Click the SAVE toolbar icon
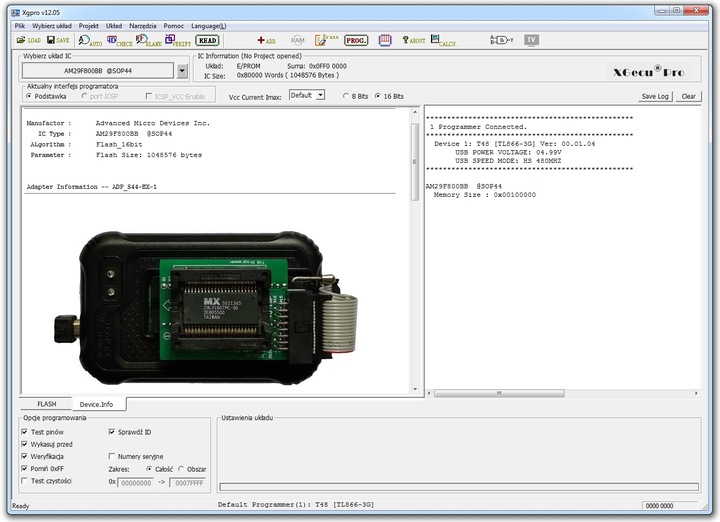Screen dimensions: 720x522 (58, 40)
